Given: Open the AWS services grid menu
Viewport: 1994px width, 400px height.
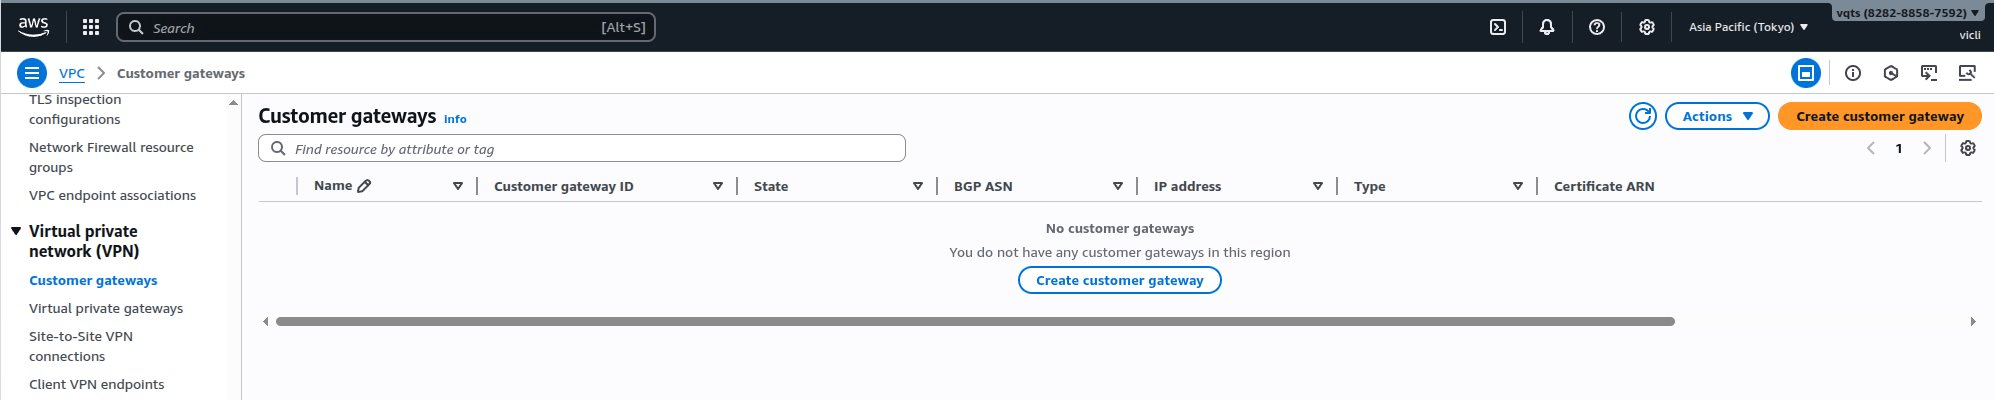Looking at the screenshot, I should click(91, 27).
